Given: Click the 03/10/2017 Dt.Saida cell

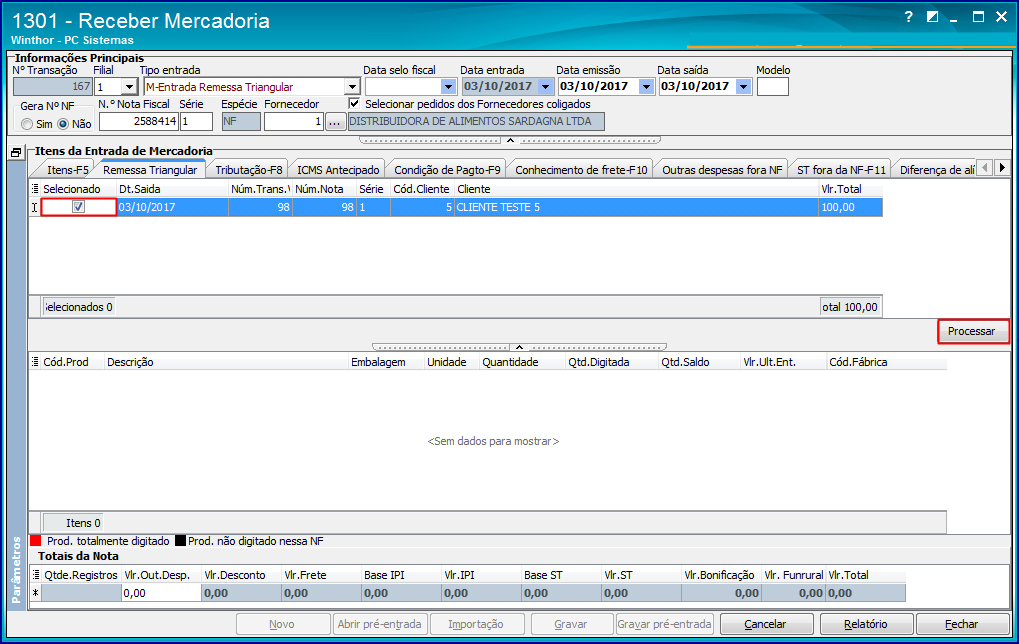Looking at the screenshot, I should click(x=172, y=207).
